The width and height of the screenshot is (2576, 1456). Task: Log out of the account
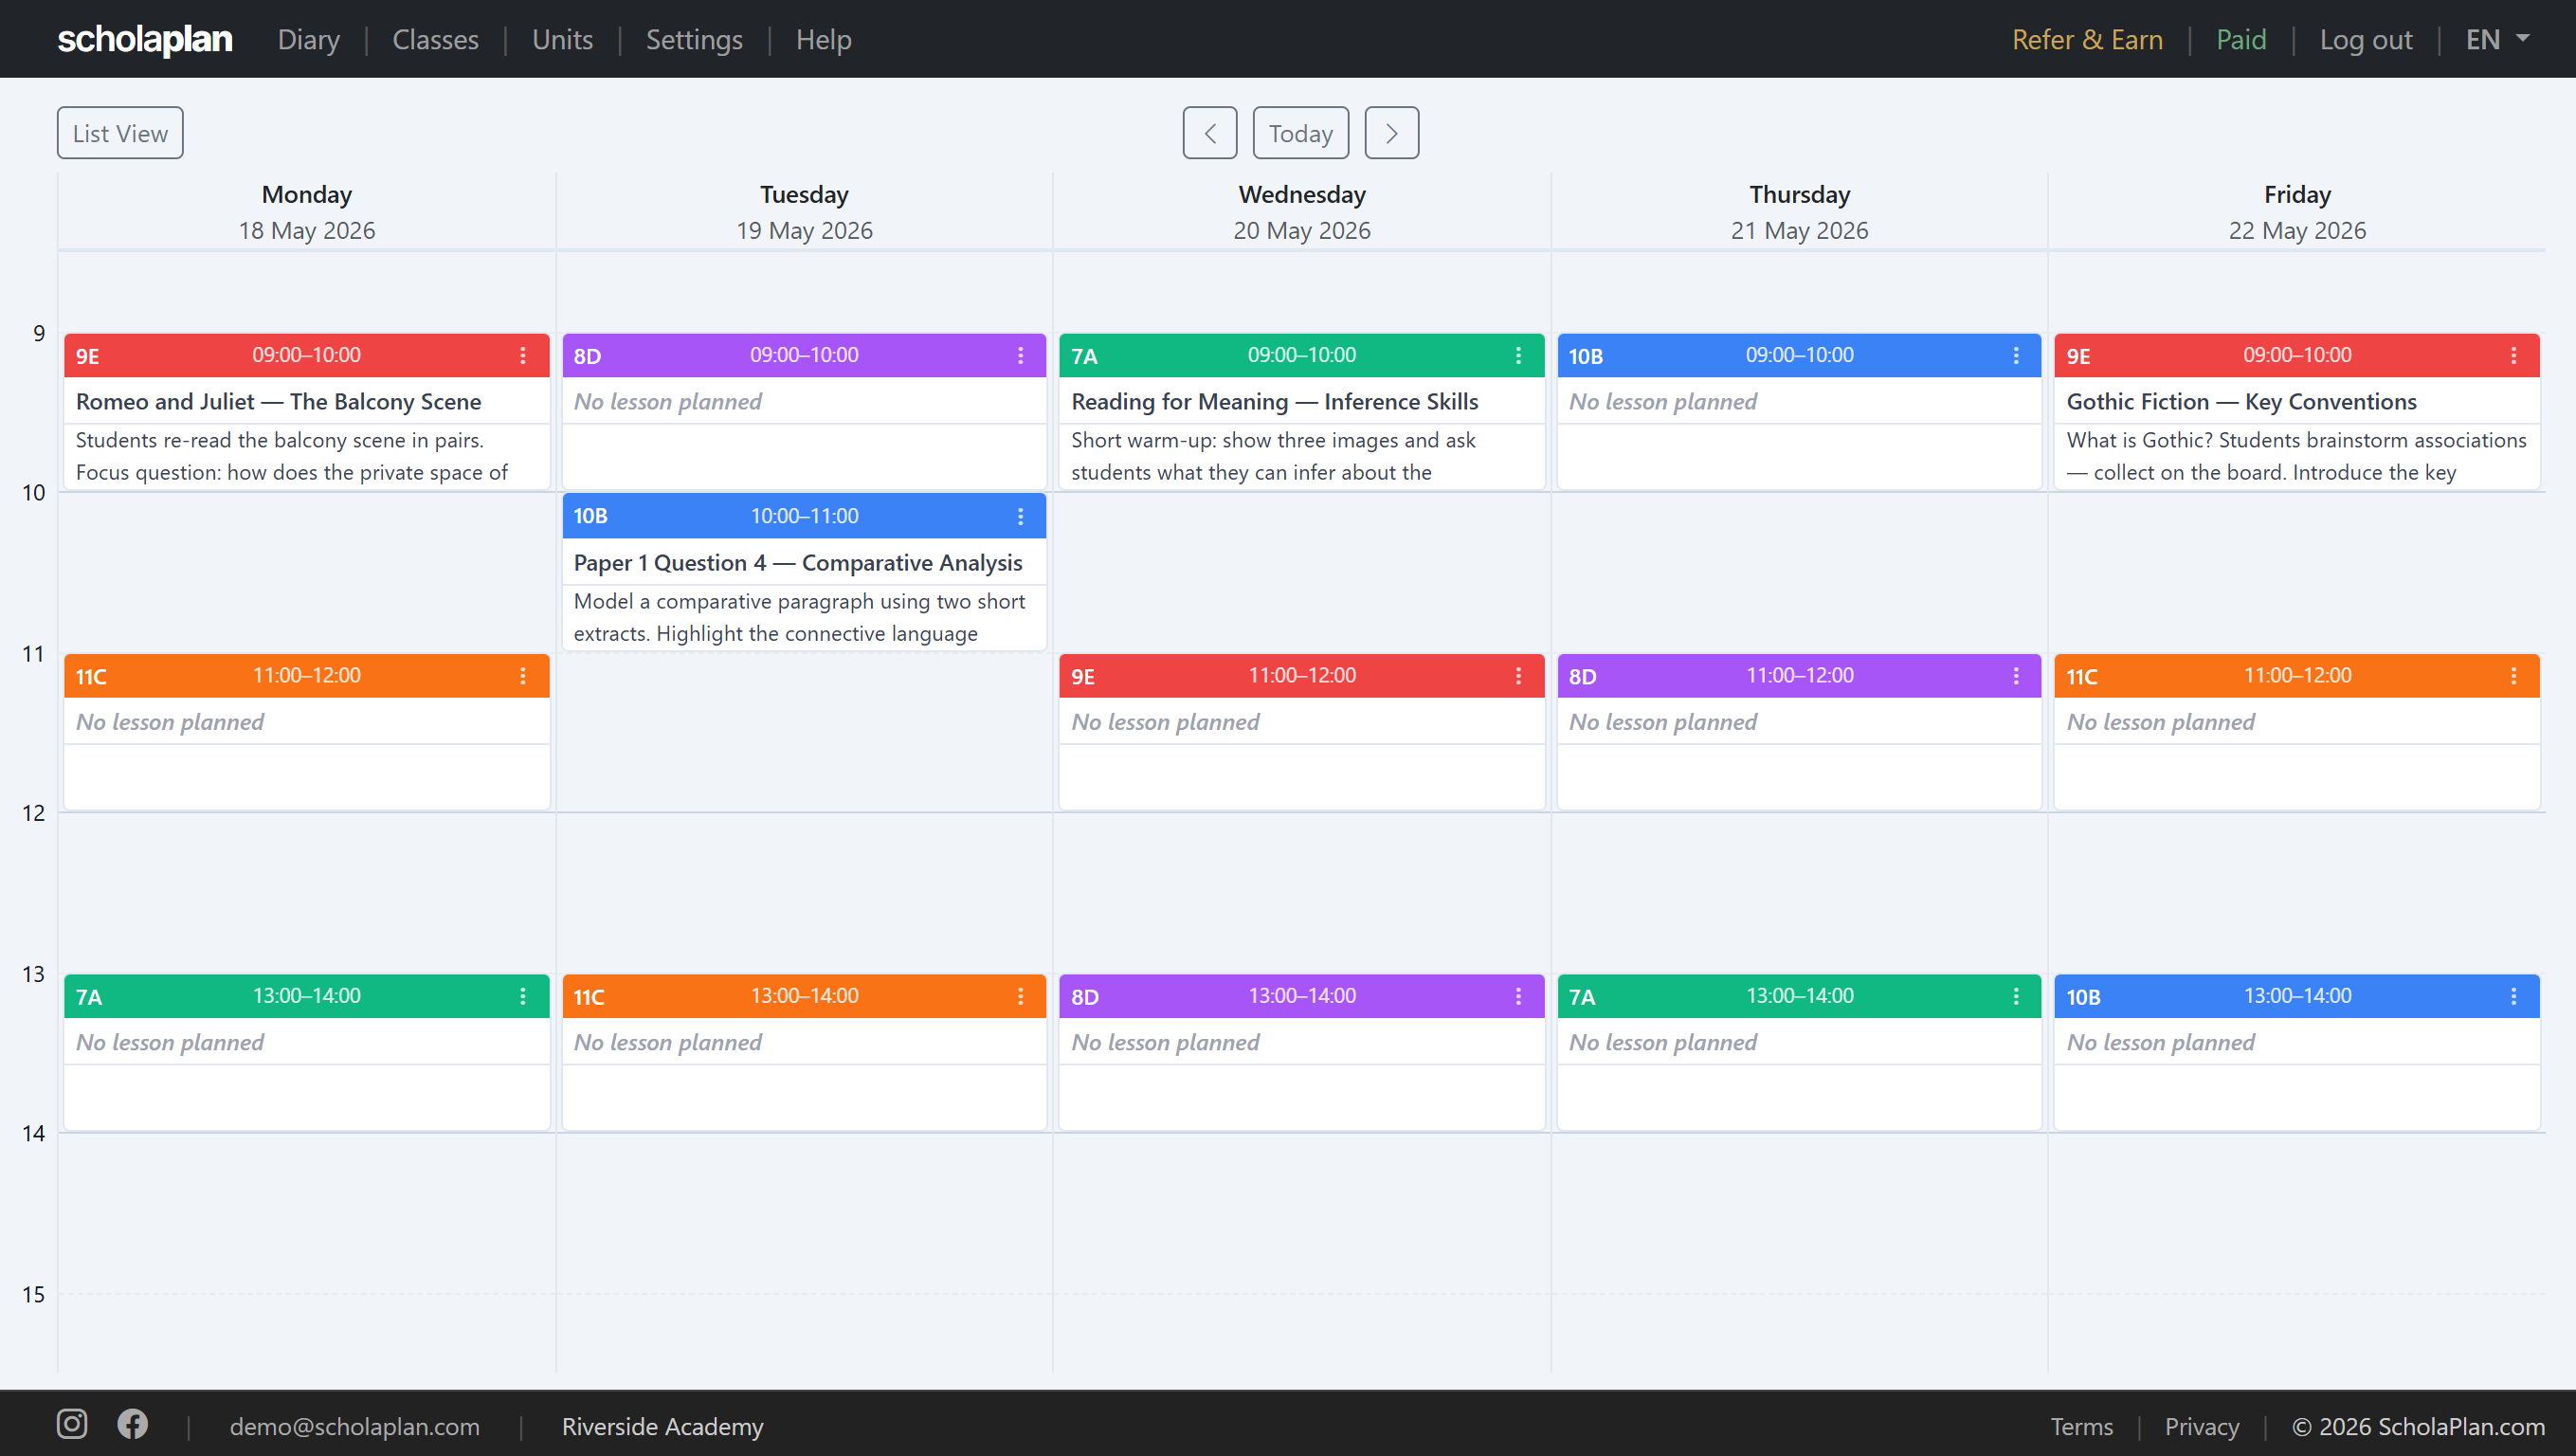point(2366,39)
